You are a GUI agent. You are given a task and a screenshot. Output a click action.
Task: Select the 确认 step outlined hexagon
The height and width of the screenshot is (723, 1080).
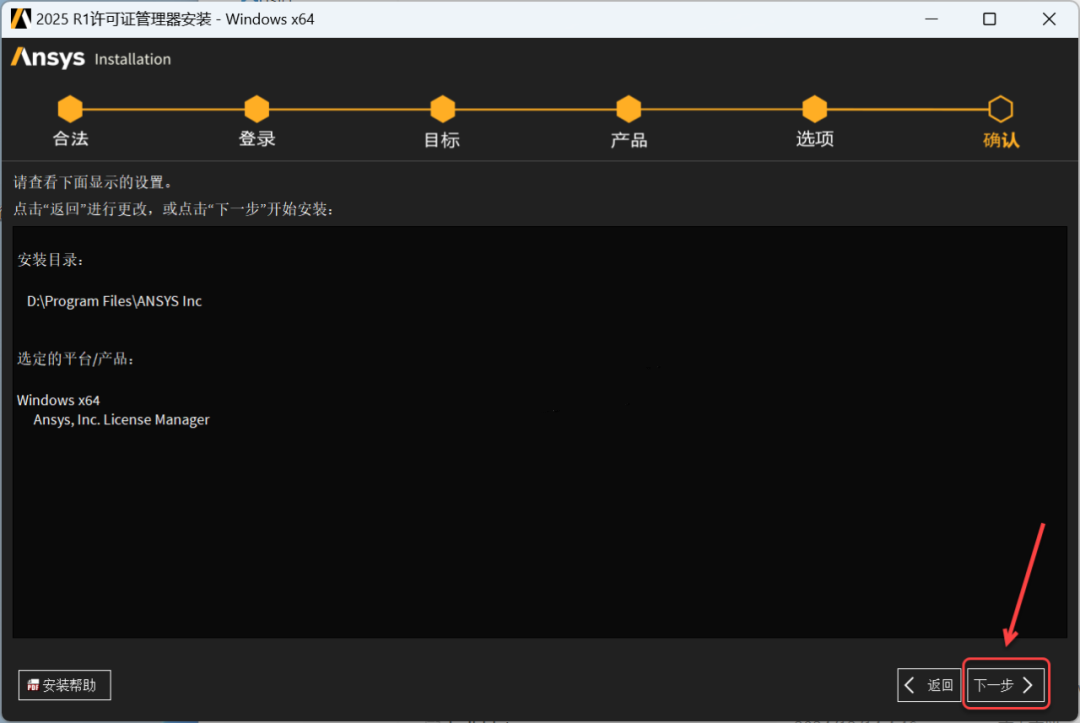coord(1001,109)
